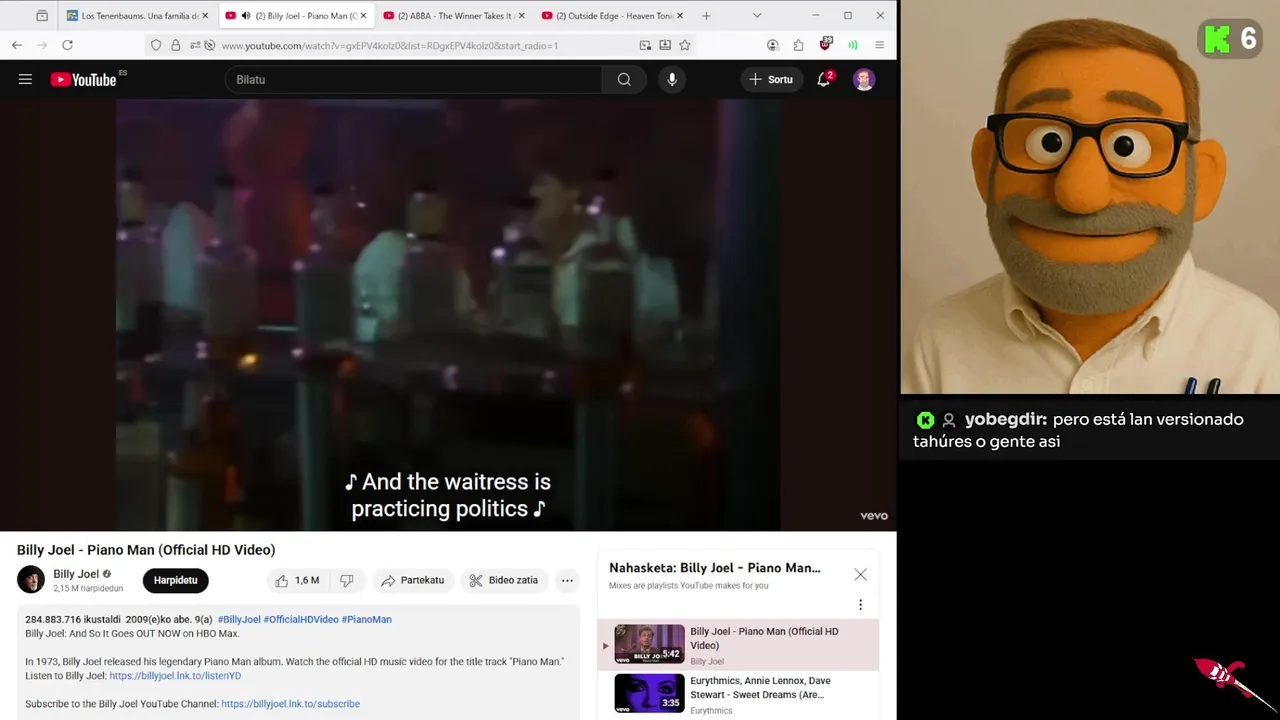1280x720 pixels.
Task: Click the #BillyJoel hashtag
Action: pyautogui.click(x=239, y=619)
